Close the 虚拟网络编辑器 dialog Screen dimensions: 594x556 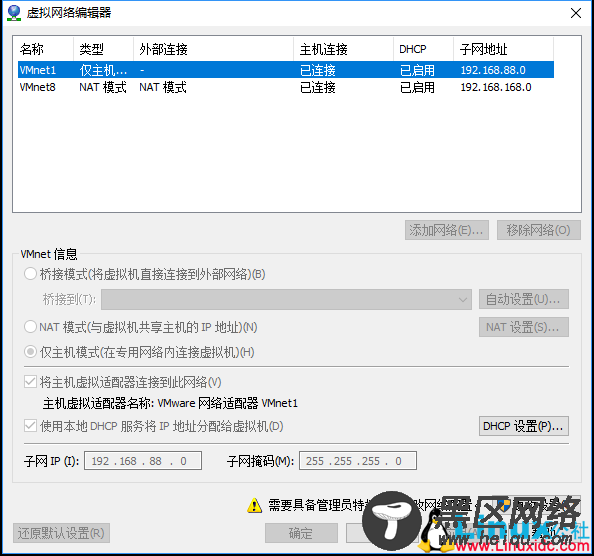576,13
